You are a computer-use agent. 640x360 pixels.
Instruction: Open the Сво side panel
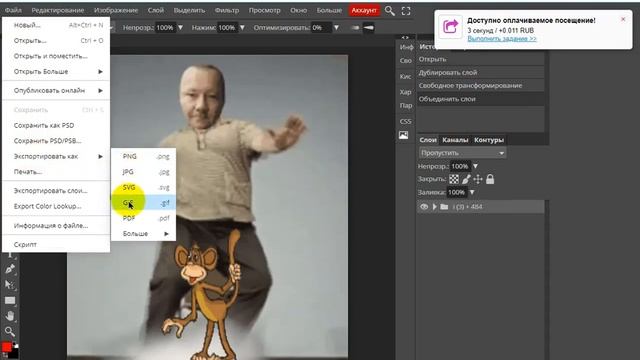[x=405, y=60]
